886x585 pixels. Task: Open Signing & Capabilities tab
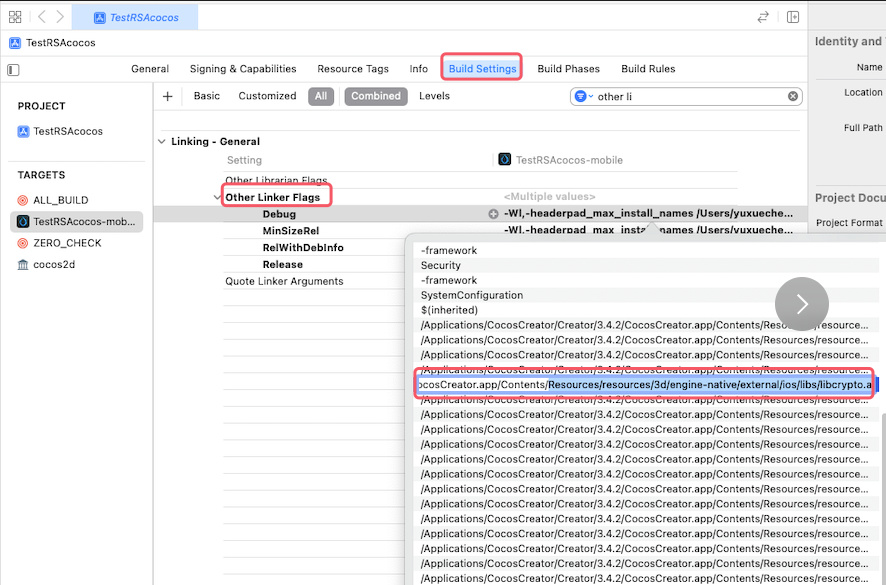pyautogui.click(x=243, y=69)
